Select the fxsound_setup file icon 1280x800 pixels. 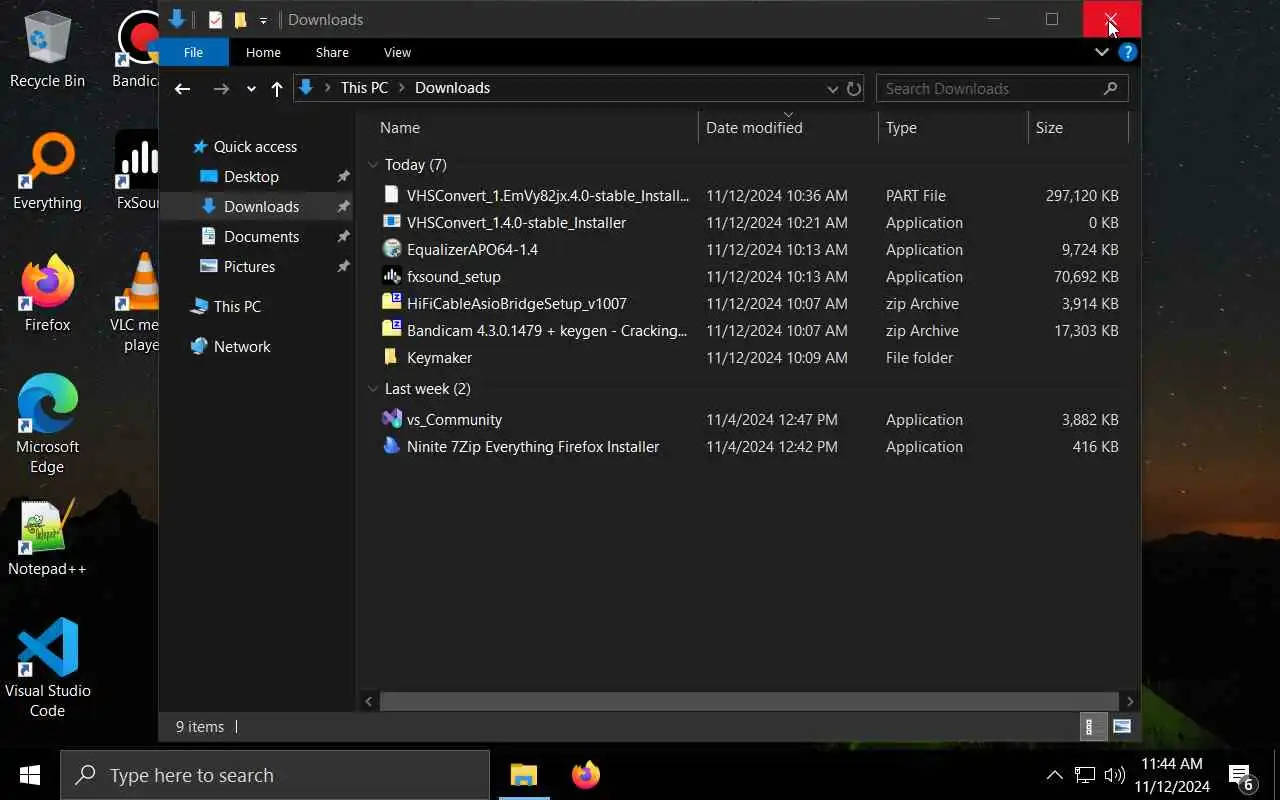click(x=391, y=276)
